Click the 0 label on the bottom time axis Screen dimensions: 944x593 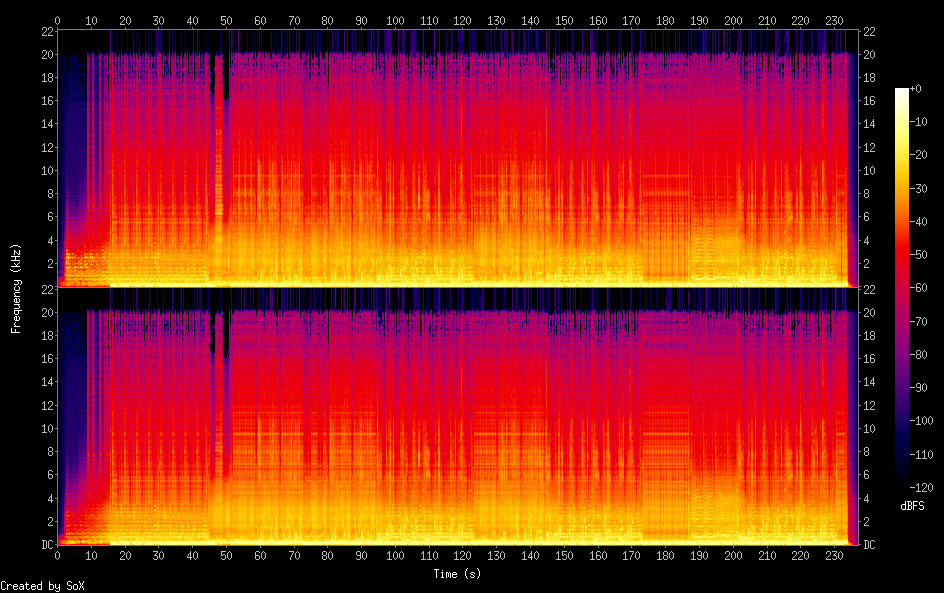click(x=57, y=555)
